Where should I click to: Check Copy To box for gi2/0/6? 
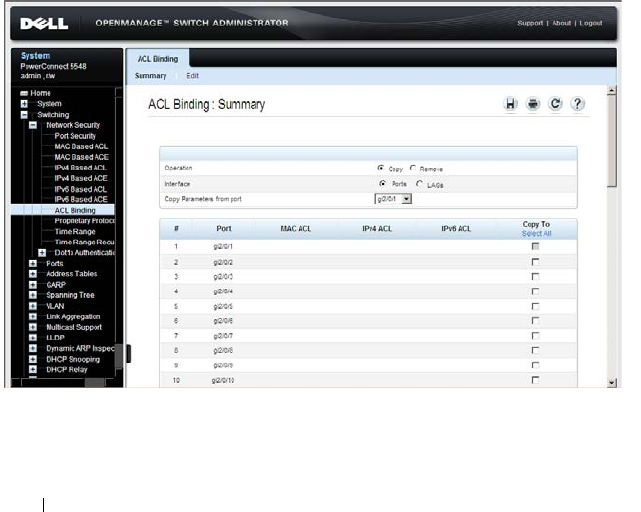pyautogui.click(x=535, y=321)
